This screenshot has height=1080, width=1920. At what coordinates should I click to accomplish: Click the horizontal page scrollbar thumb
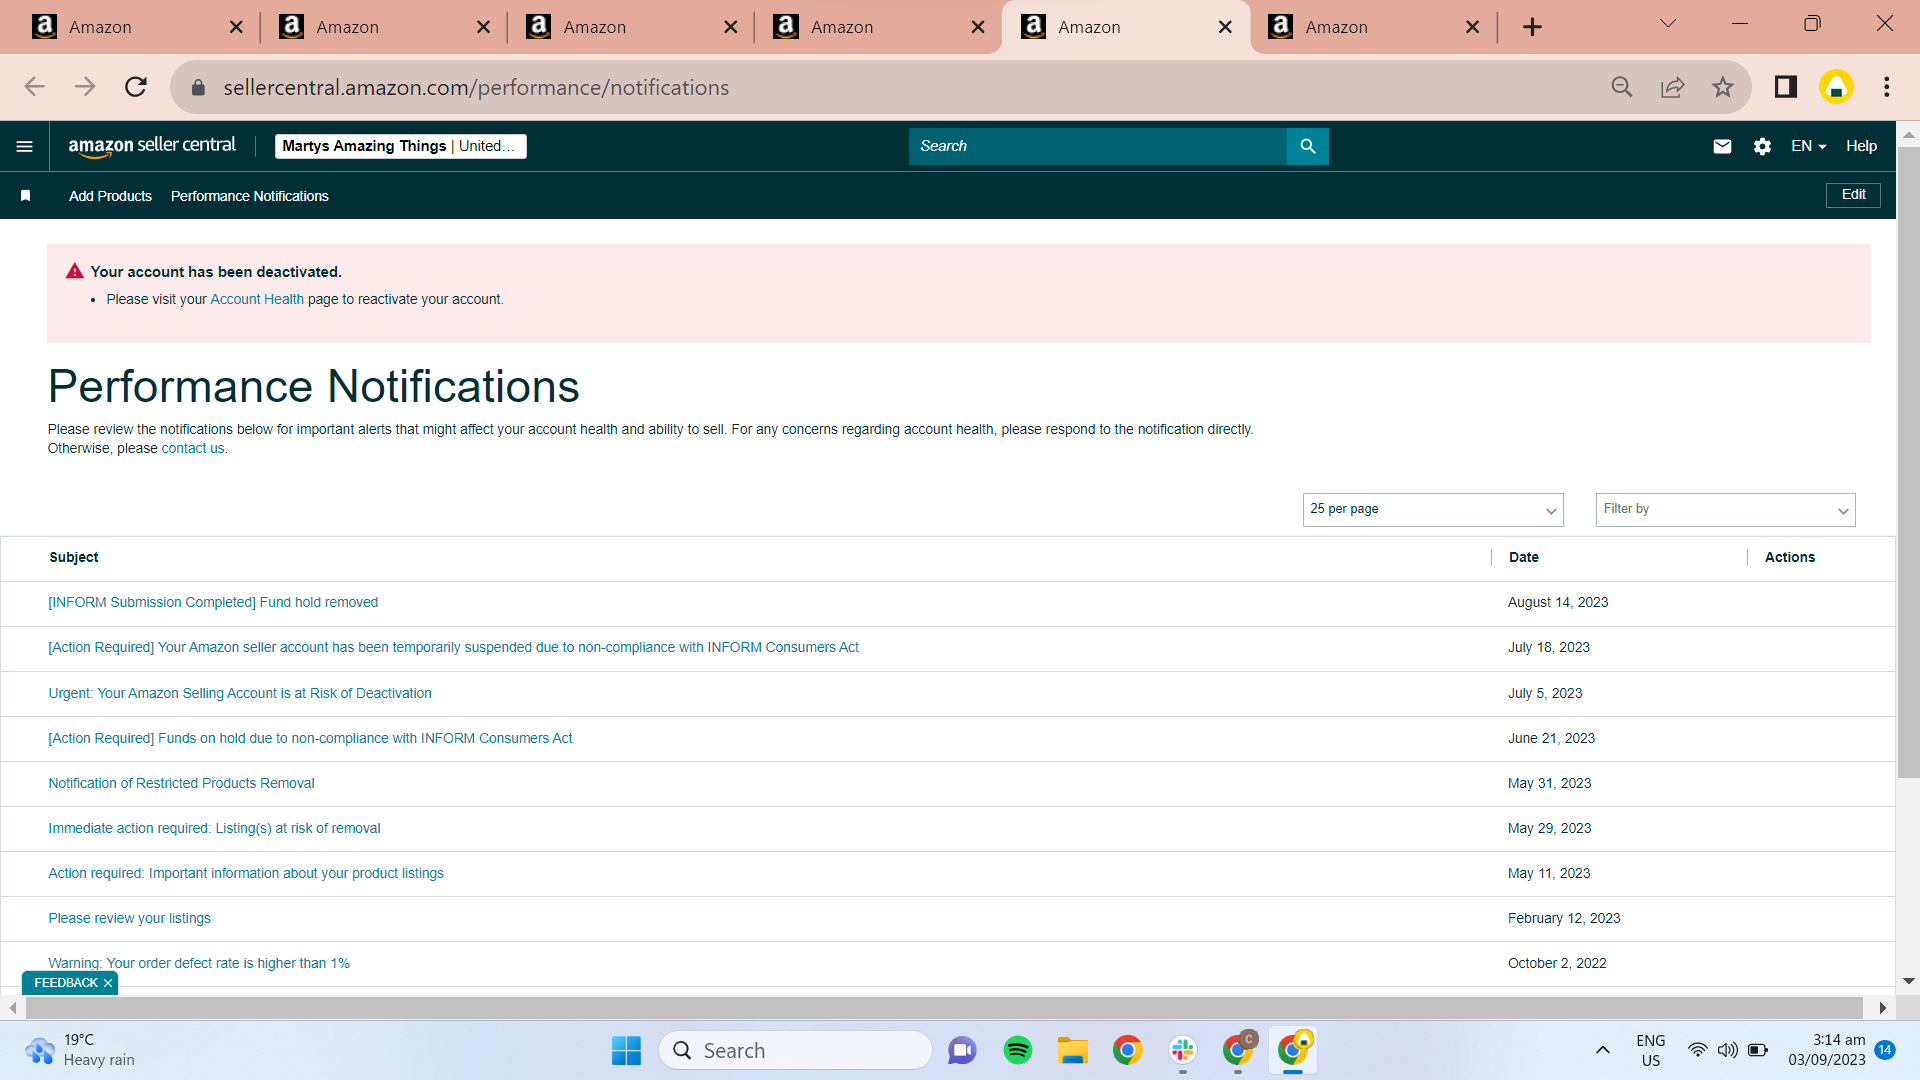coord(944,1007)
